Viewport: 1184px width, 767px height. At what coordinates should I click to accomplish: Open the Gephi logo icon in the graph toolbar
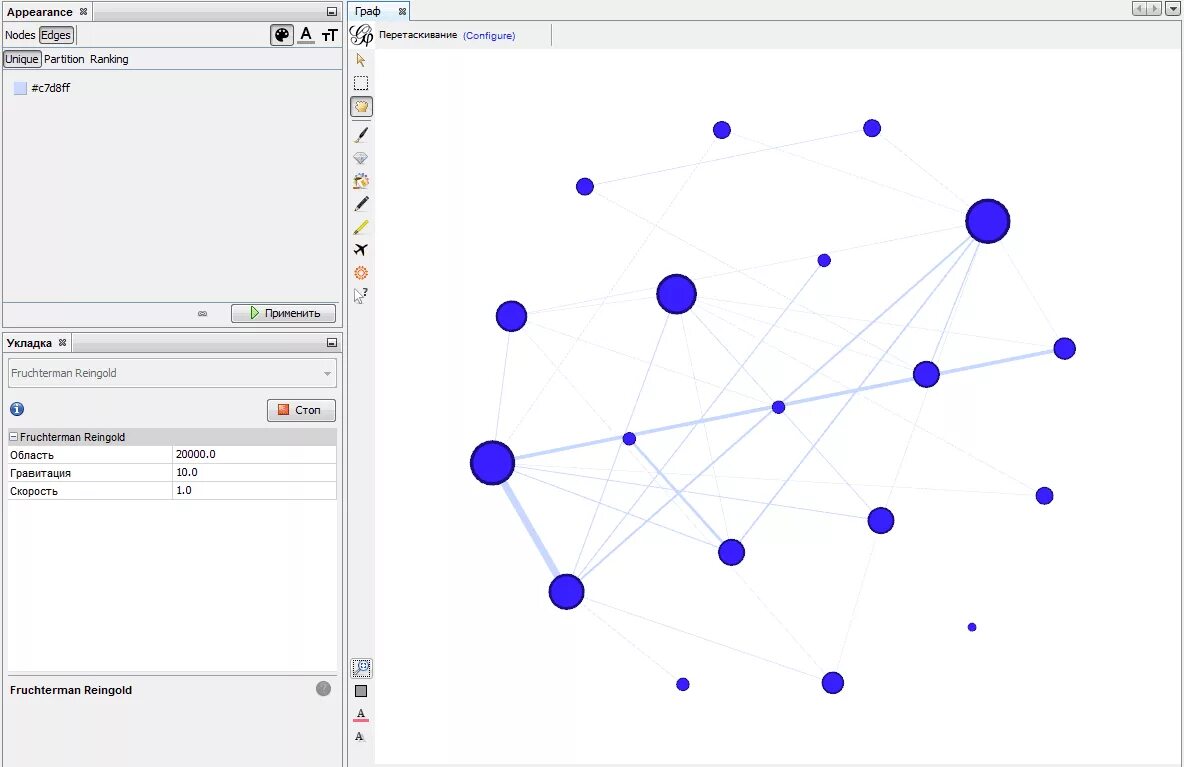point(362,35)
